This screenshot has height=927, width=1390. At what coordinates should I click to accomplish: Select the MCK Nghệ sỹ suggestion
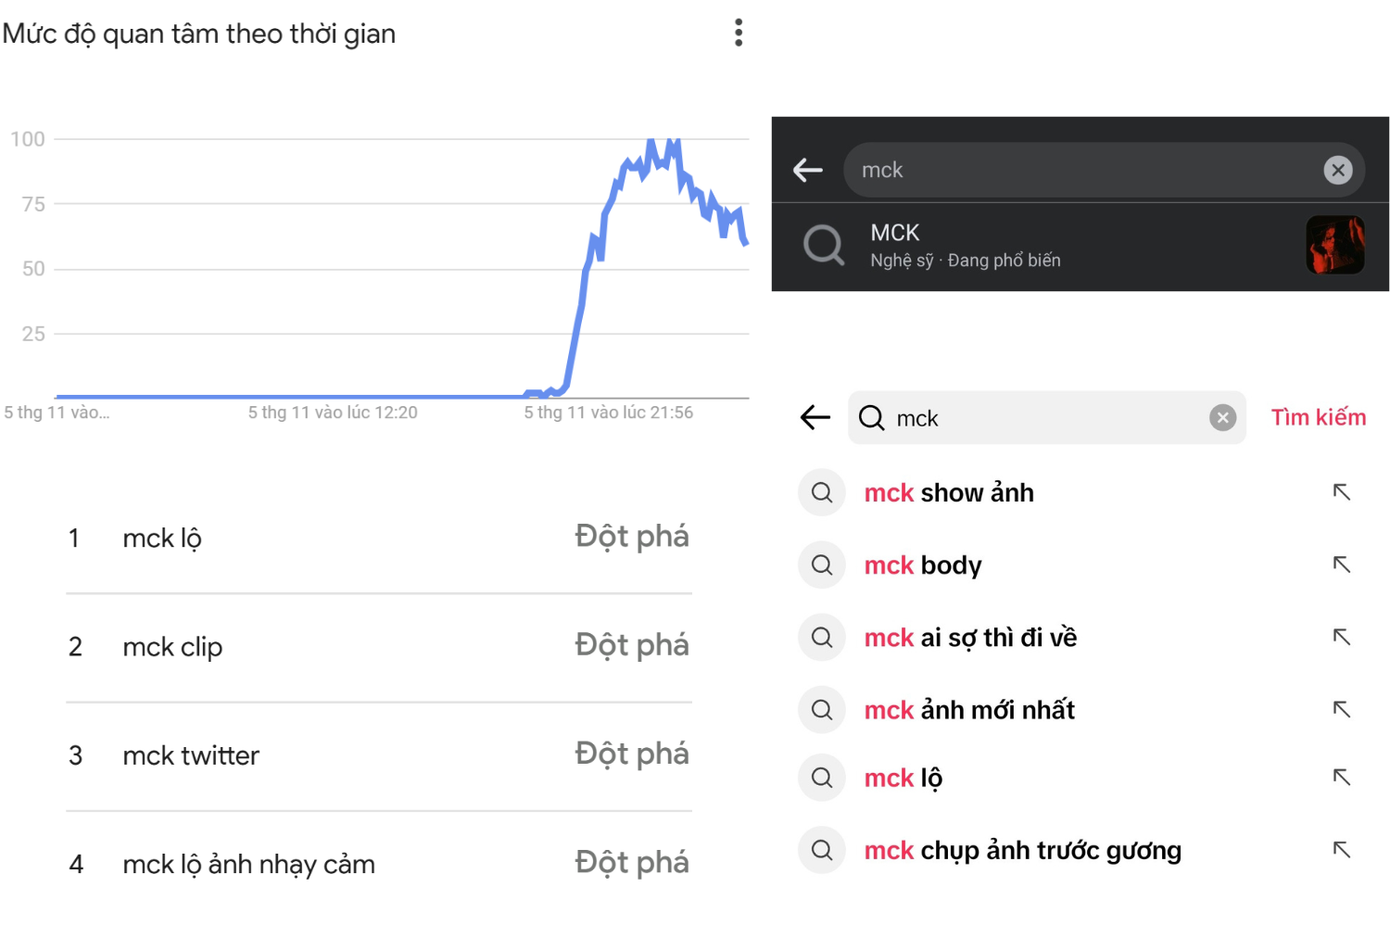(965, 245)
